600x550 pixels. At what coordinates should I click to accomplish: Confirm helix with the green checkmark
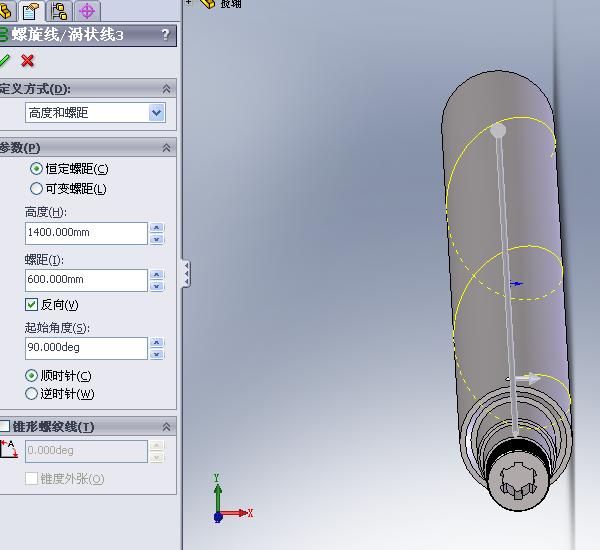pyautogui.click(x=5, y=60)
